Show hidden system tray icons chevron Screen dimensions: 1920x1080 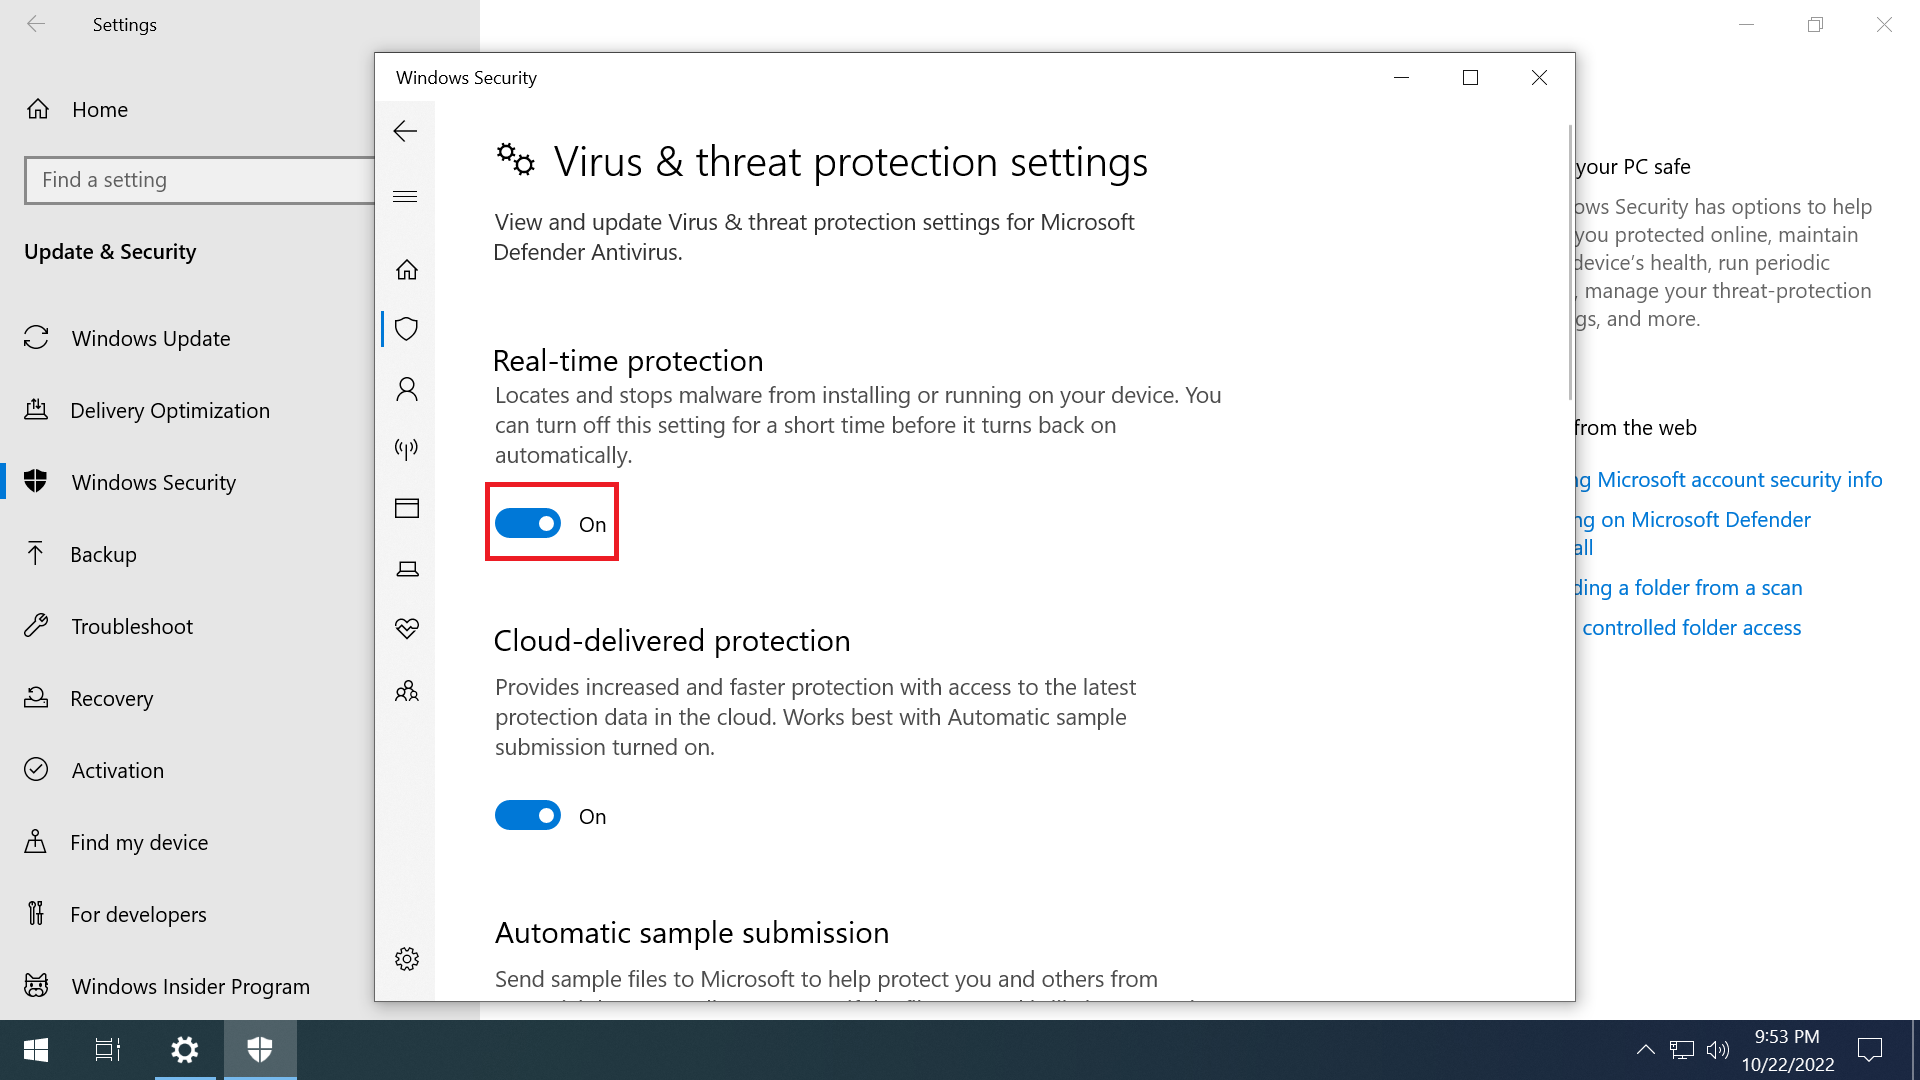1645,1049
